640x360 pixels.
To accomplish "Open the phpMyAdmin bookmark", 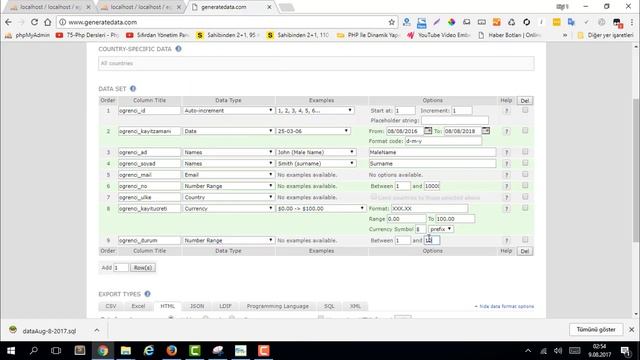I will click(x=27, y=36).
